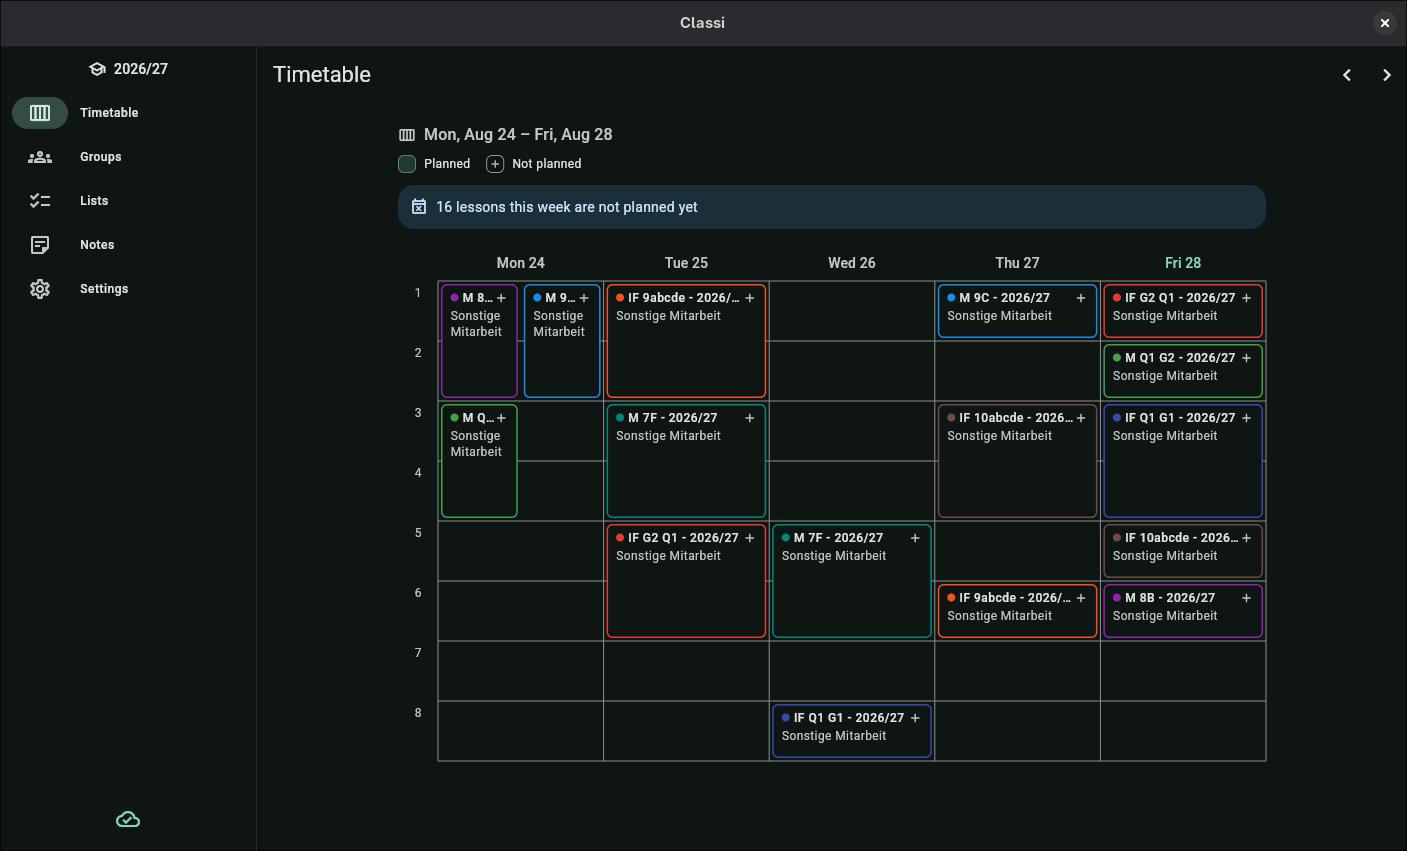
Task: Open the Lists section in sidebar
Action: tap(128, 201)
